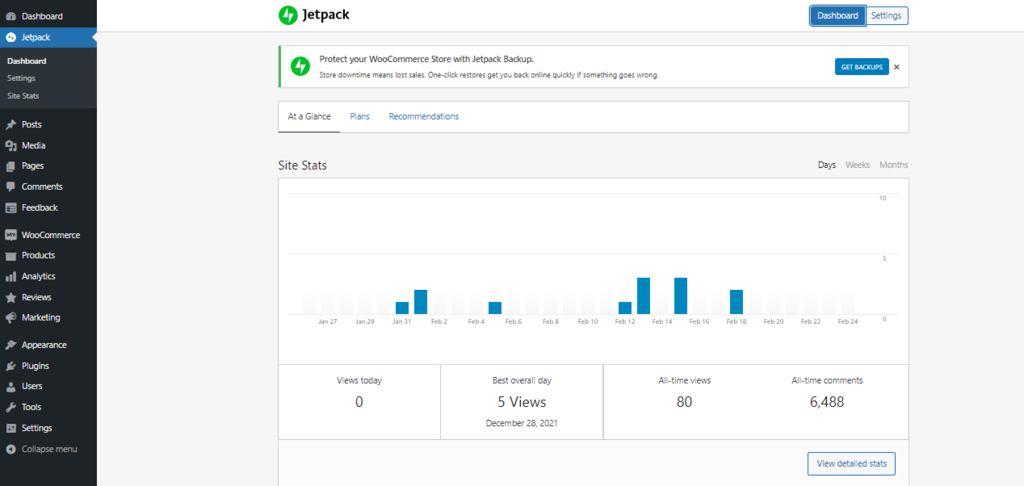Click the Reviews star icon
Image resolution: width=1024 pixels, height=486 pixels.
[10, 298]
